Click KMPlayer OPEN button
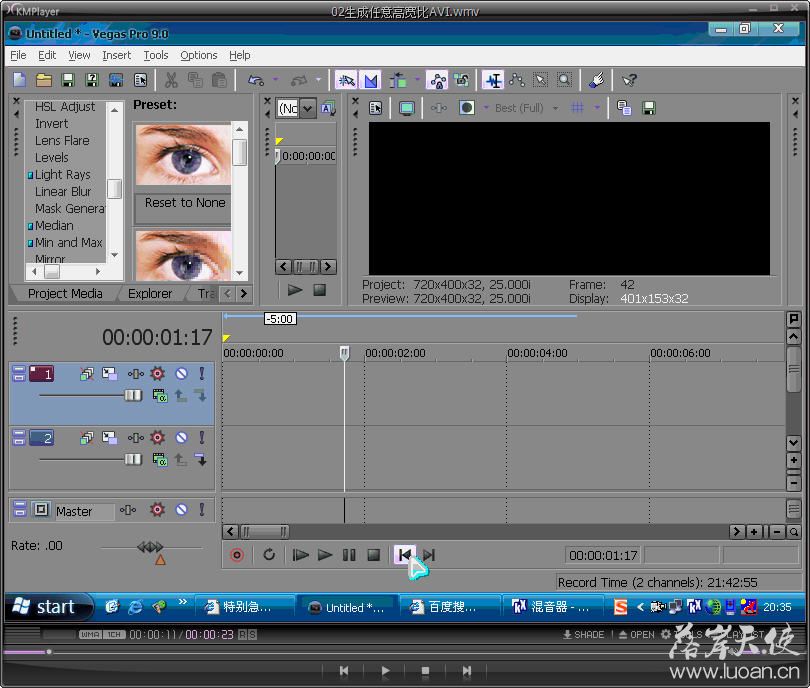This screenshot has height=688, width=810. pyautogui.click(x=637, y=635)
